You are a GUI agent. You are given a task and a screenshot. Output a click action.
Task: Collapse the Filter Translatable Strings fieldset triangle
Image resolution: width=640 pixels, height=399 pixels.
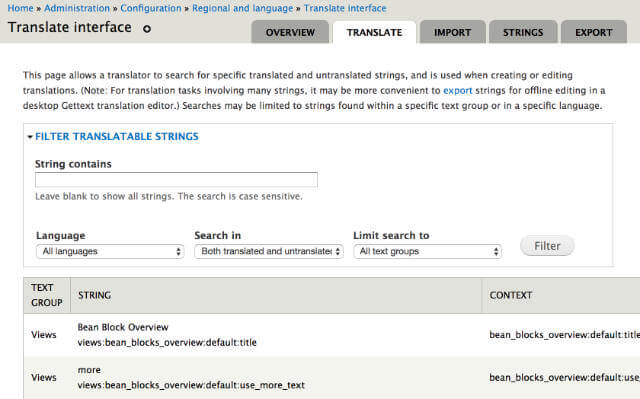point(30,137)
